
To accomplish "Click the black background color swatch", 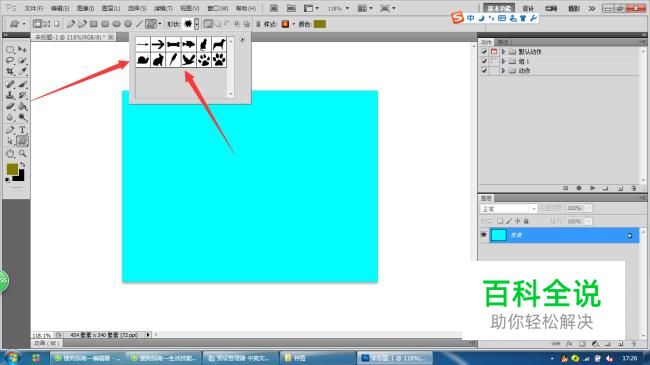I will click(20, 177).
